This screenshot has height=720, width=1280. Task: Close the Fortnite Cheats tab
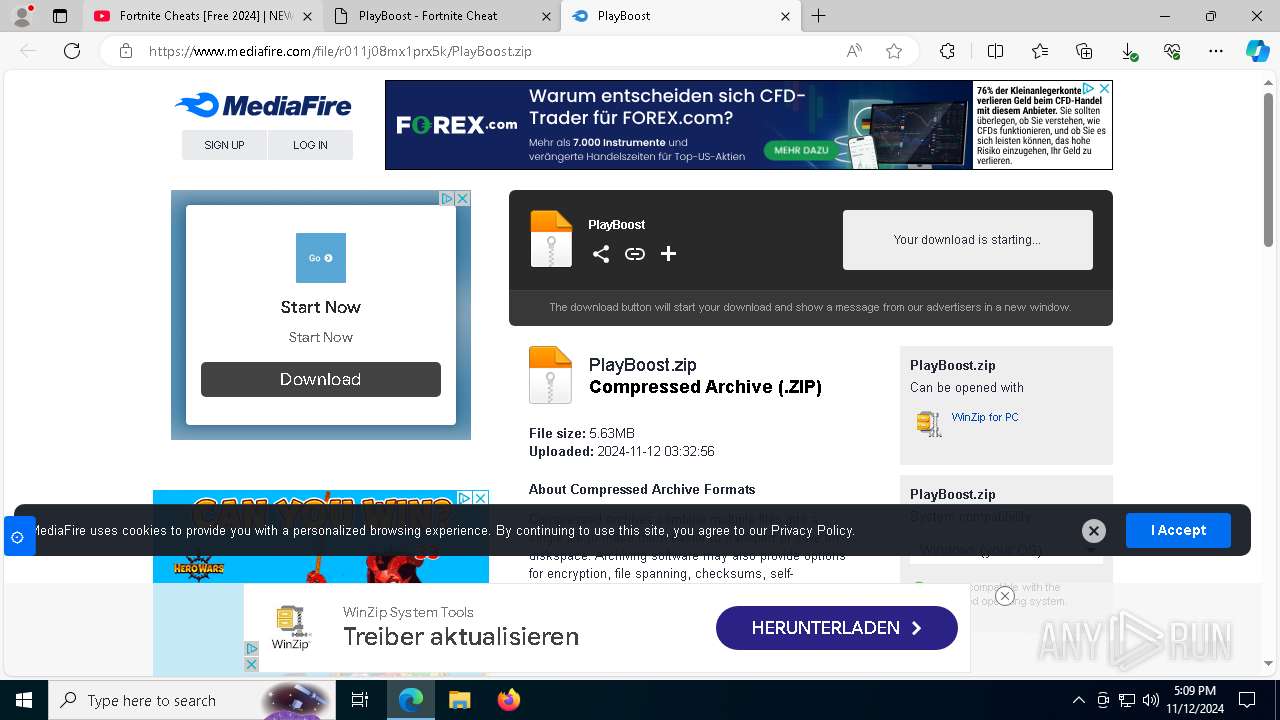pyautogui.click(x=307, y=16)
